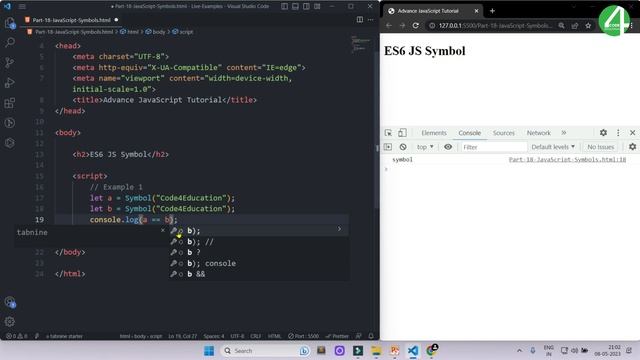
Task: Clear the console
Action: click(x=403, y=147)
